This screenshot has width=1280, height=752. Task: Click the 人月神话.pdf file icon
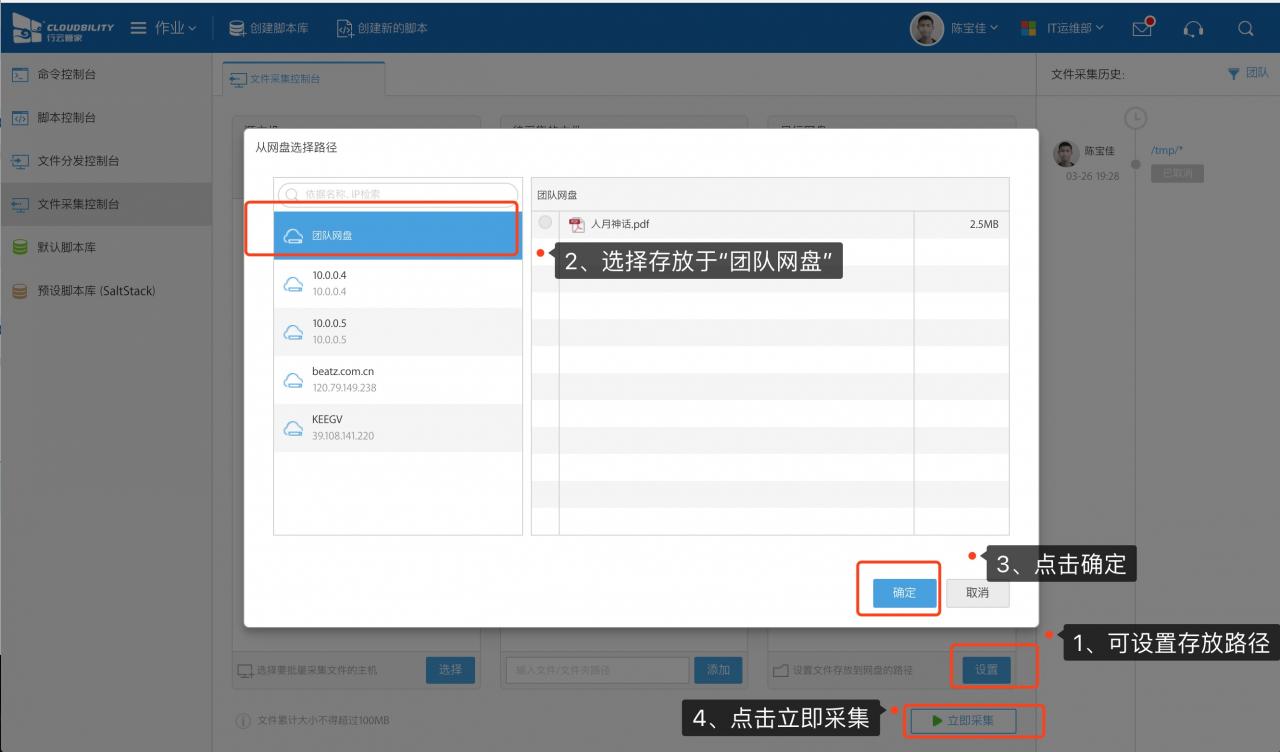pos(576,224)
